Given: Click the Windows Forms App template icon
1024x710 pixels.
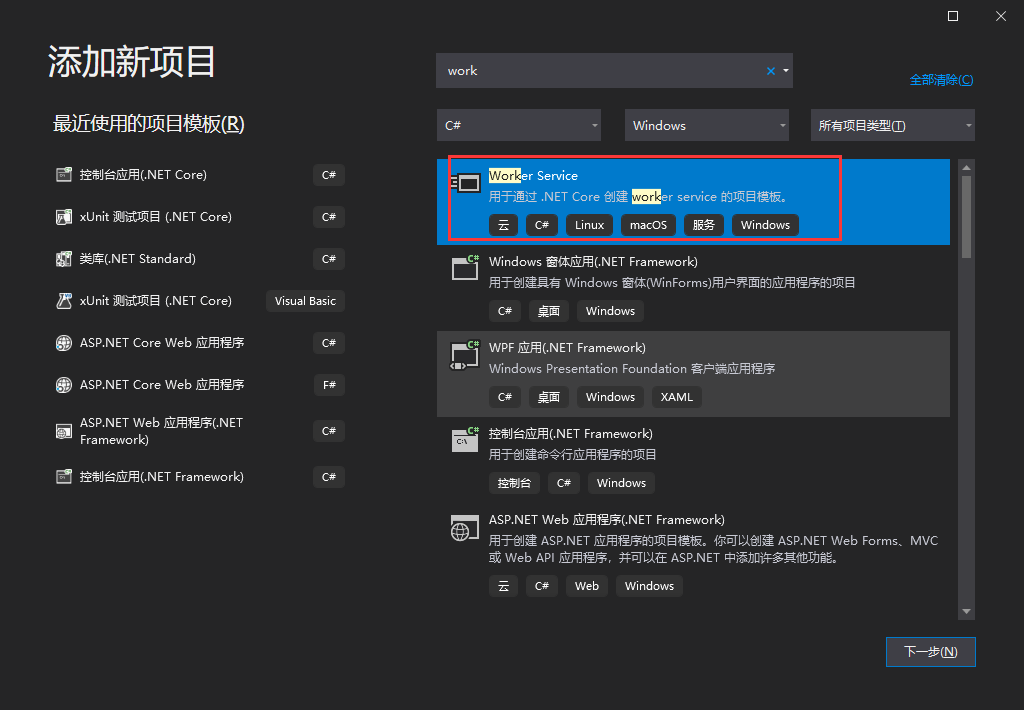Looking at the screenshot, I should point(465,268).
